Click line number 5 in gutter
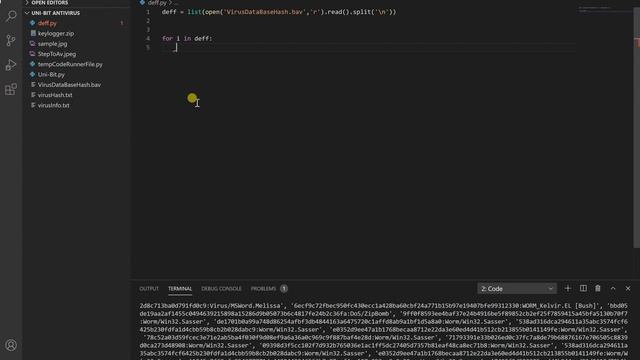640x360 pixels. [x=148, y=47]
